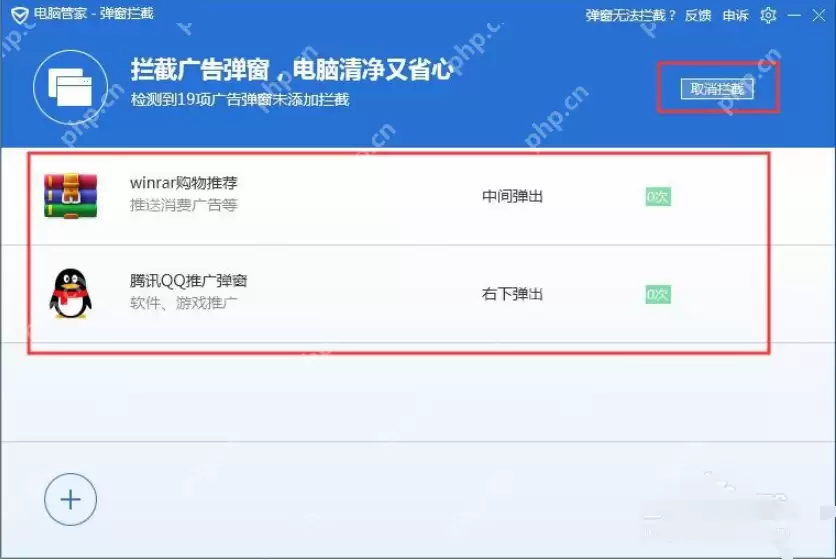Click 推送消费广告等 description
The height and width of the screenshot is (560, 836).
click(x=183, y=205)
